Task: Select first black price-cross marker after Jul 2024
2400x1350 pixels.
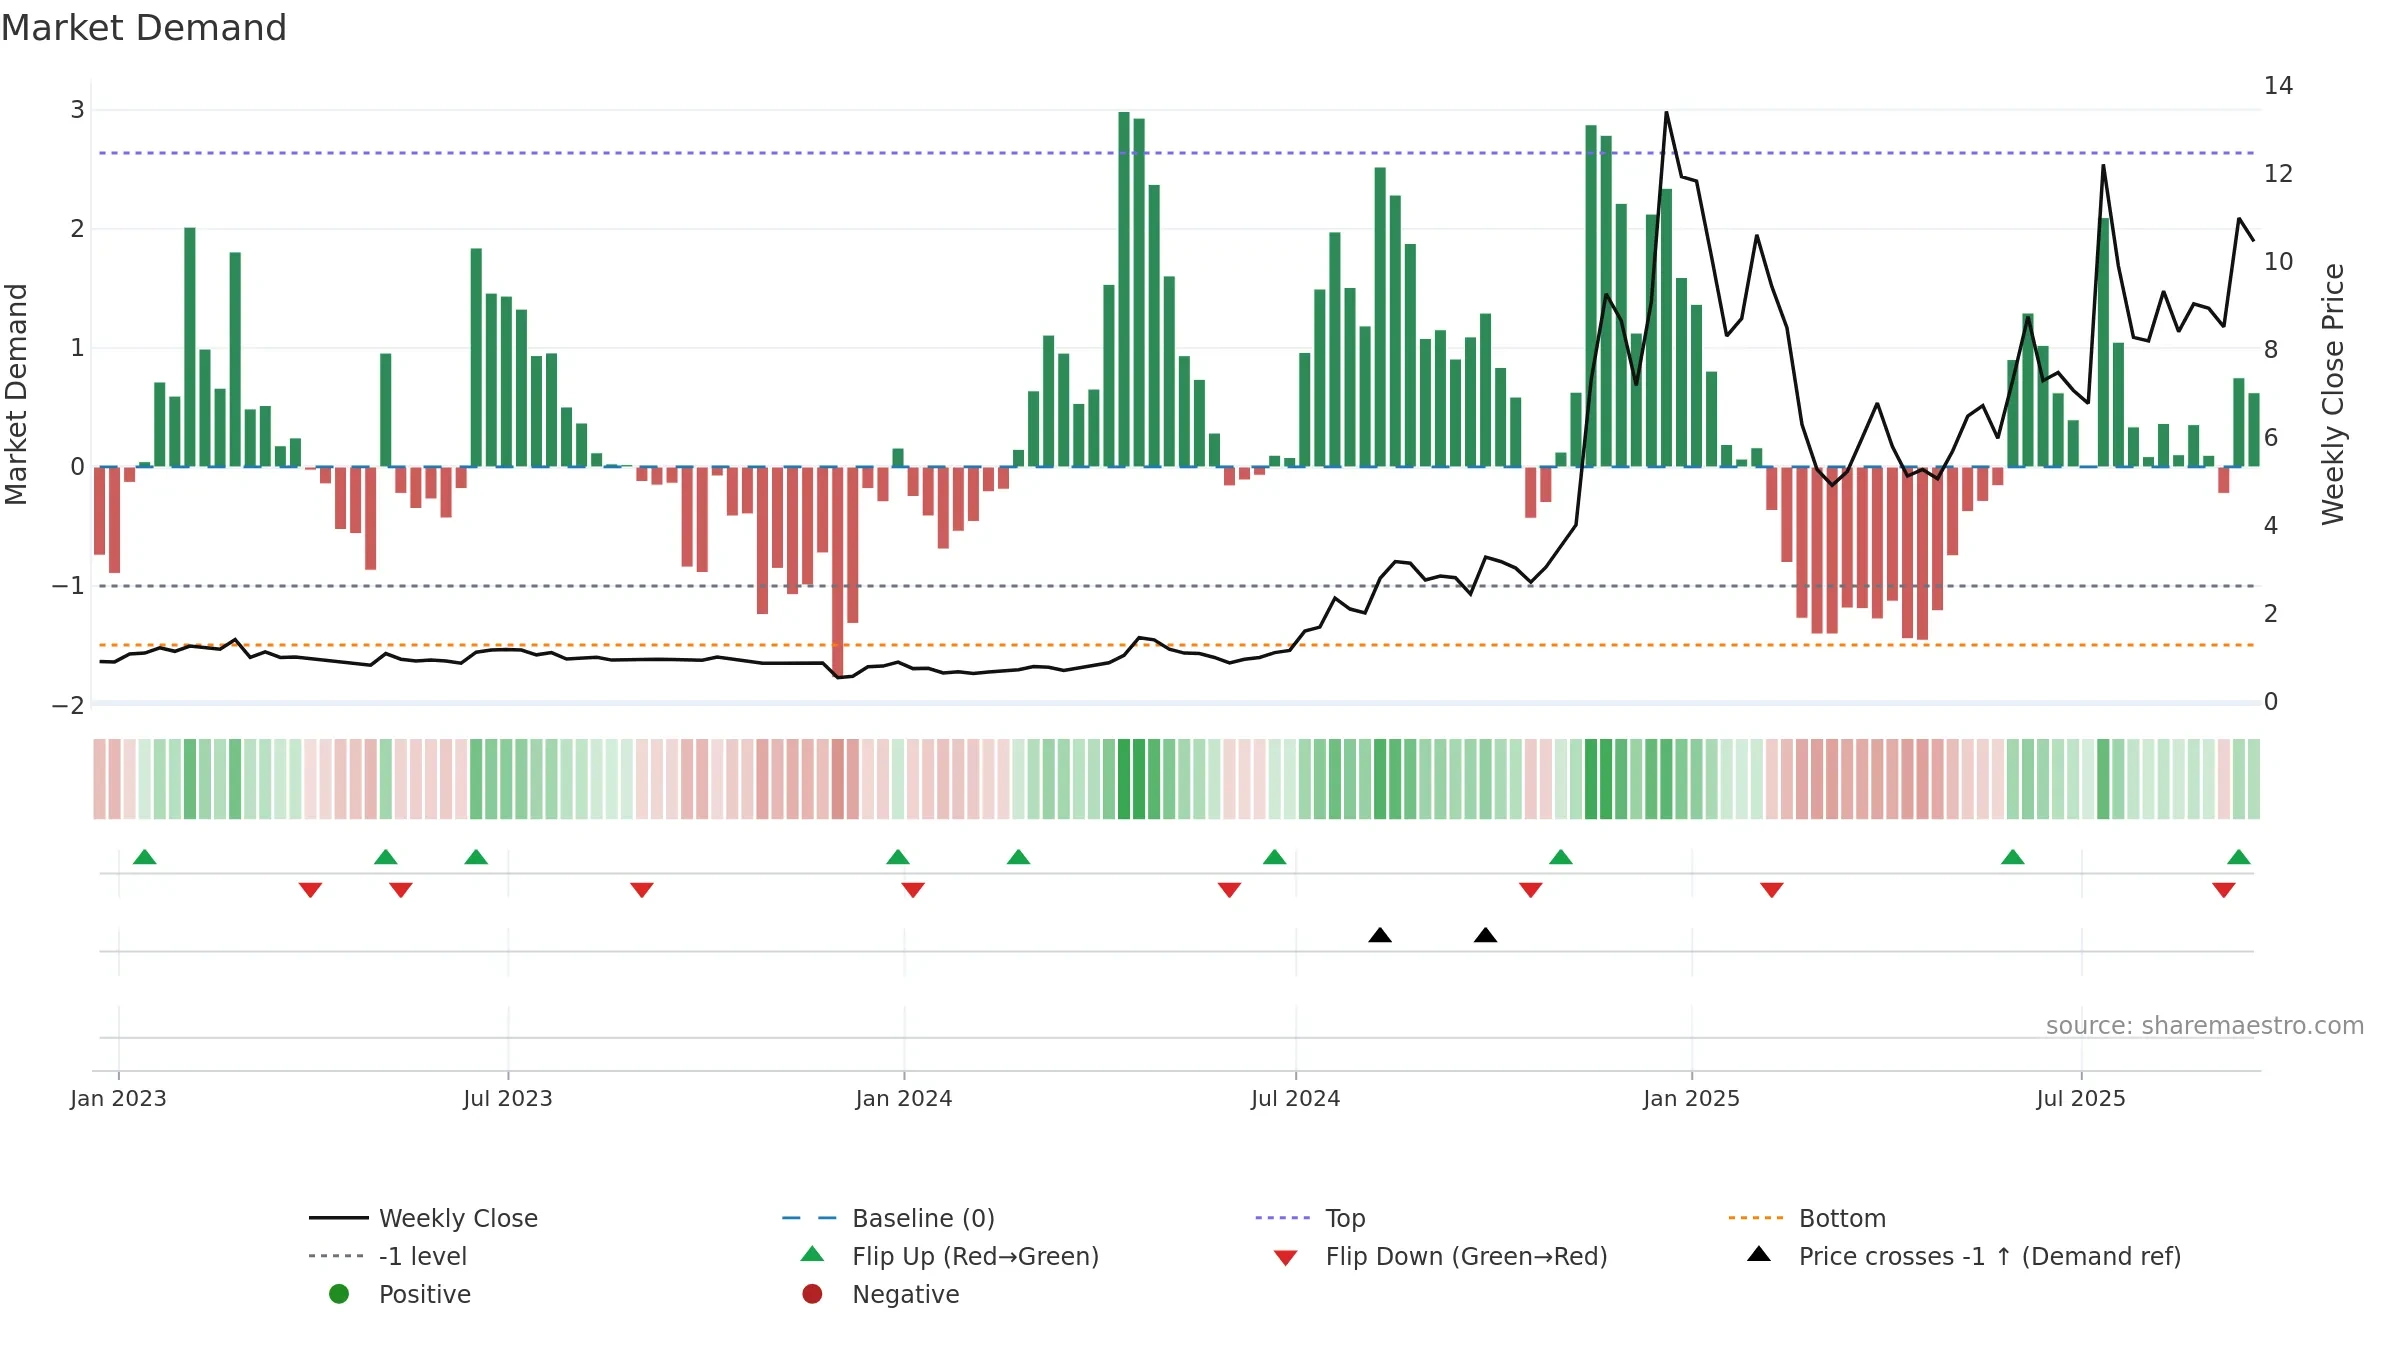Action: 1380,935
